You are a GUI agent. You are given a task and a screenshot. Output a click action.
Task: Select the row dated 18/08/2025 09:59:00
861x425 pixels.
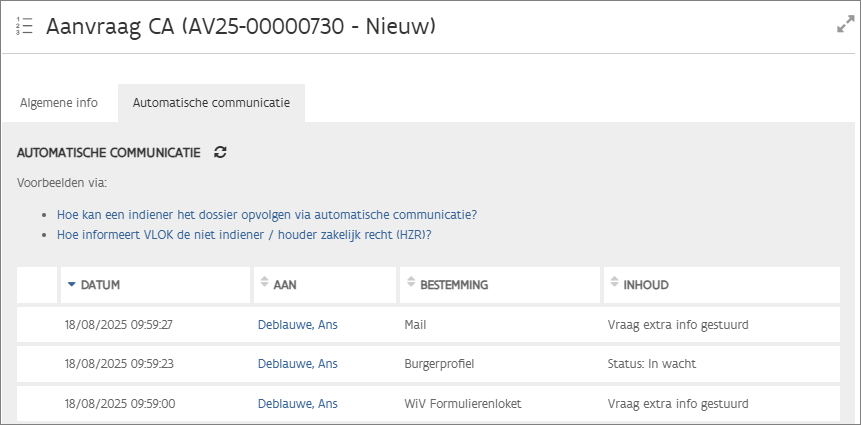119,404
